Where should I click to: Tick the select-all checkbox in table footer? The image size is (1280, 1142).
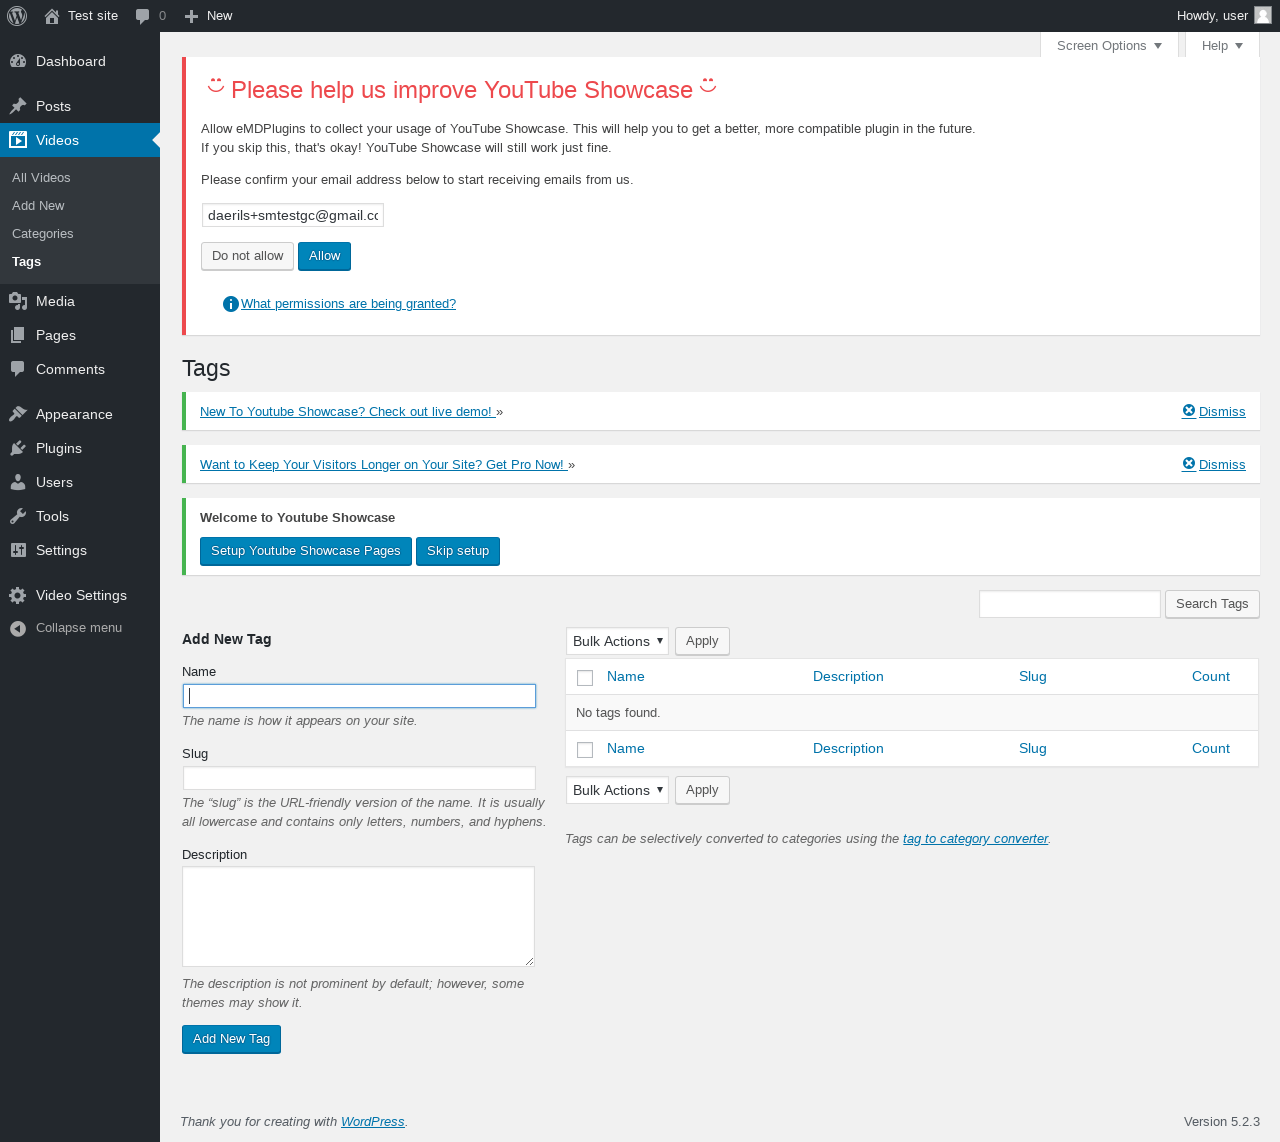585,750
